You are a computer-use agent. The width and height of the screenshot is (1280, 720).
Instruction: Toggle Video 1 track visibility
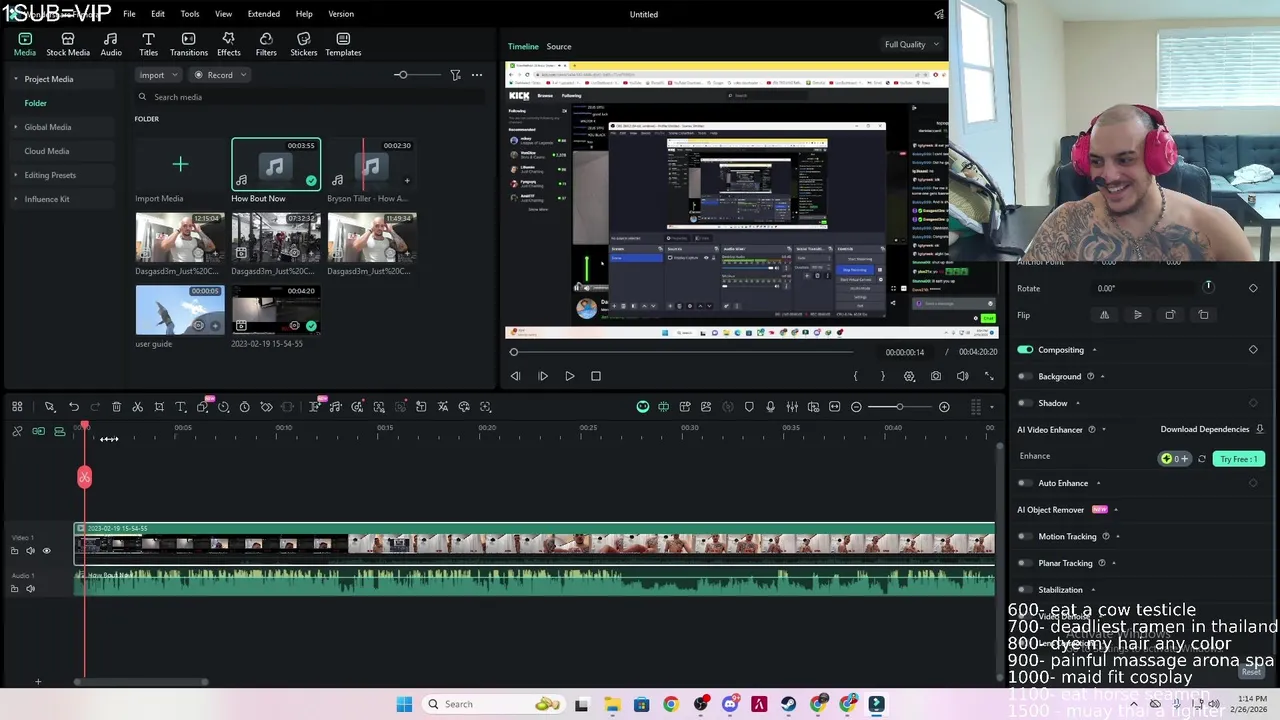[46, 551]
